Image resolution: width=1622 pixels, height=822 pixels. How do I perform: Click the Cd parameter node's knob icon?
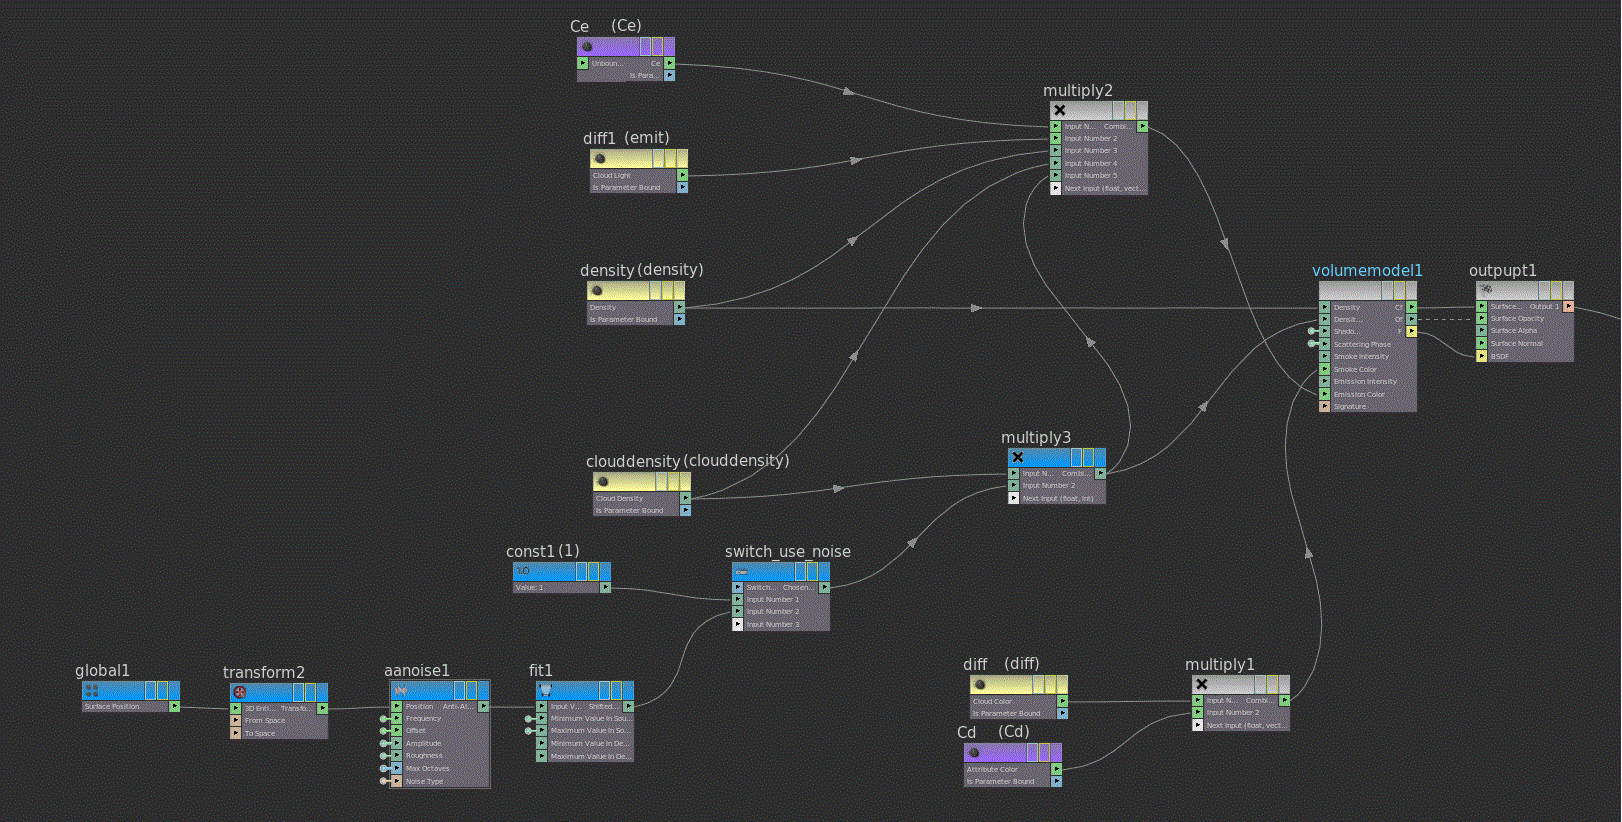click(975, 753)
